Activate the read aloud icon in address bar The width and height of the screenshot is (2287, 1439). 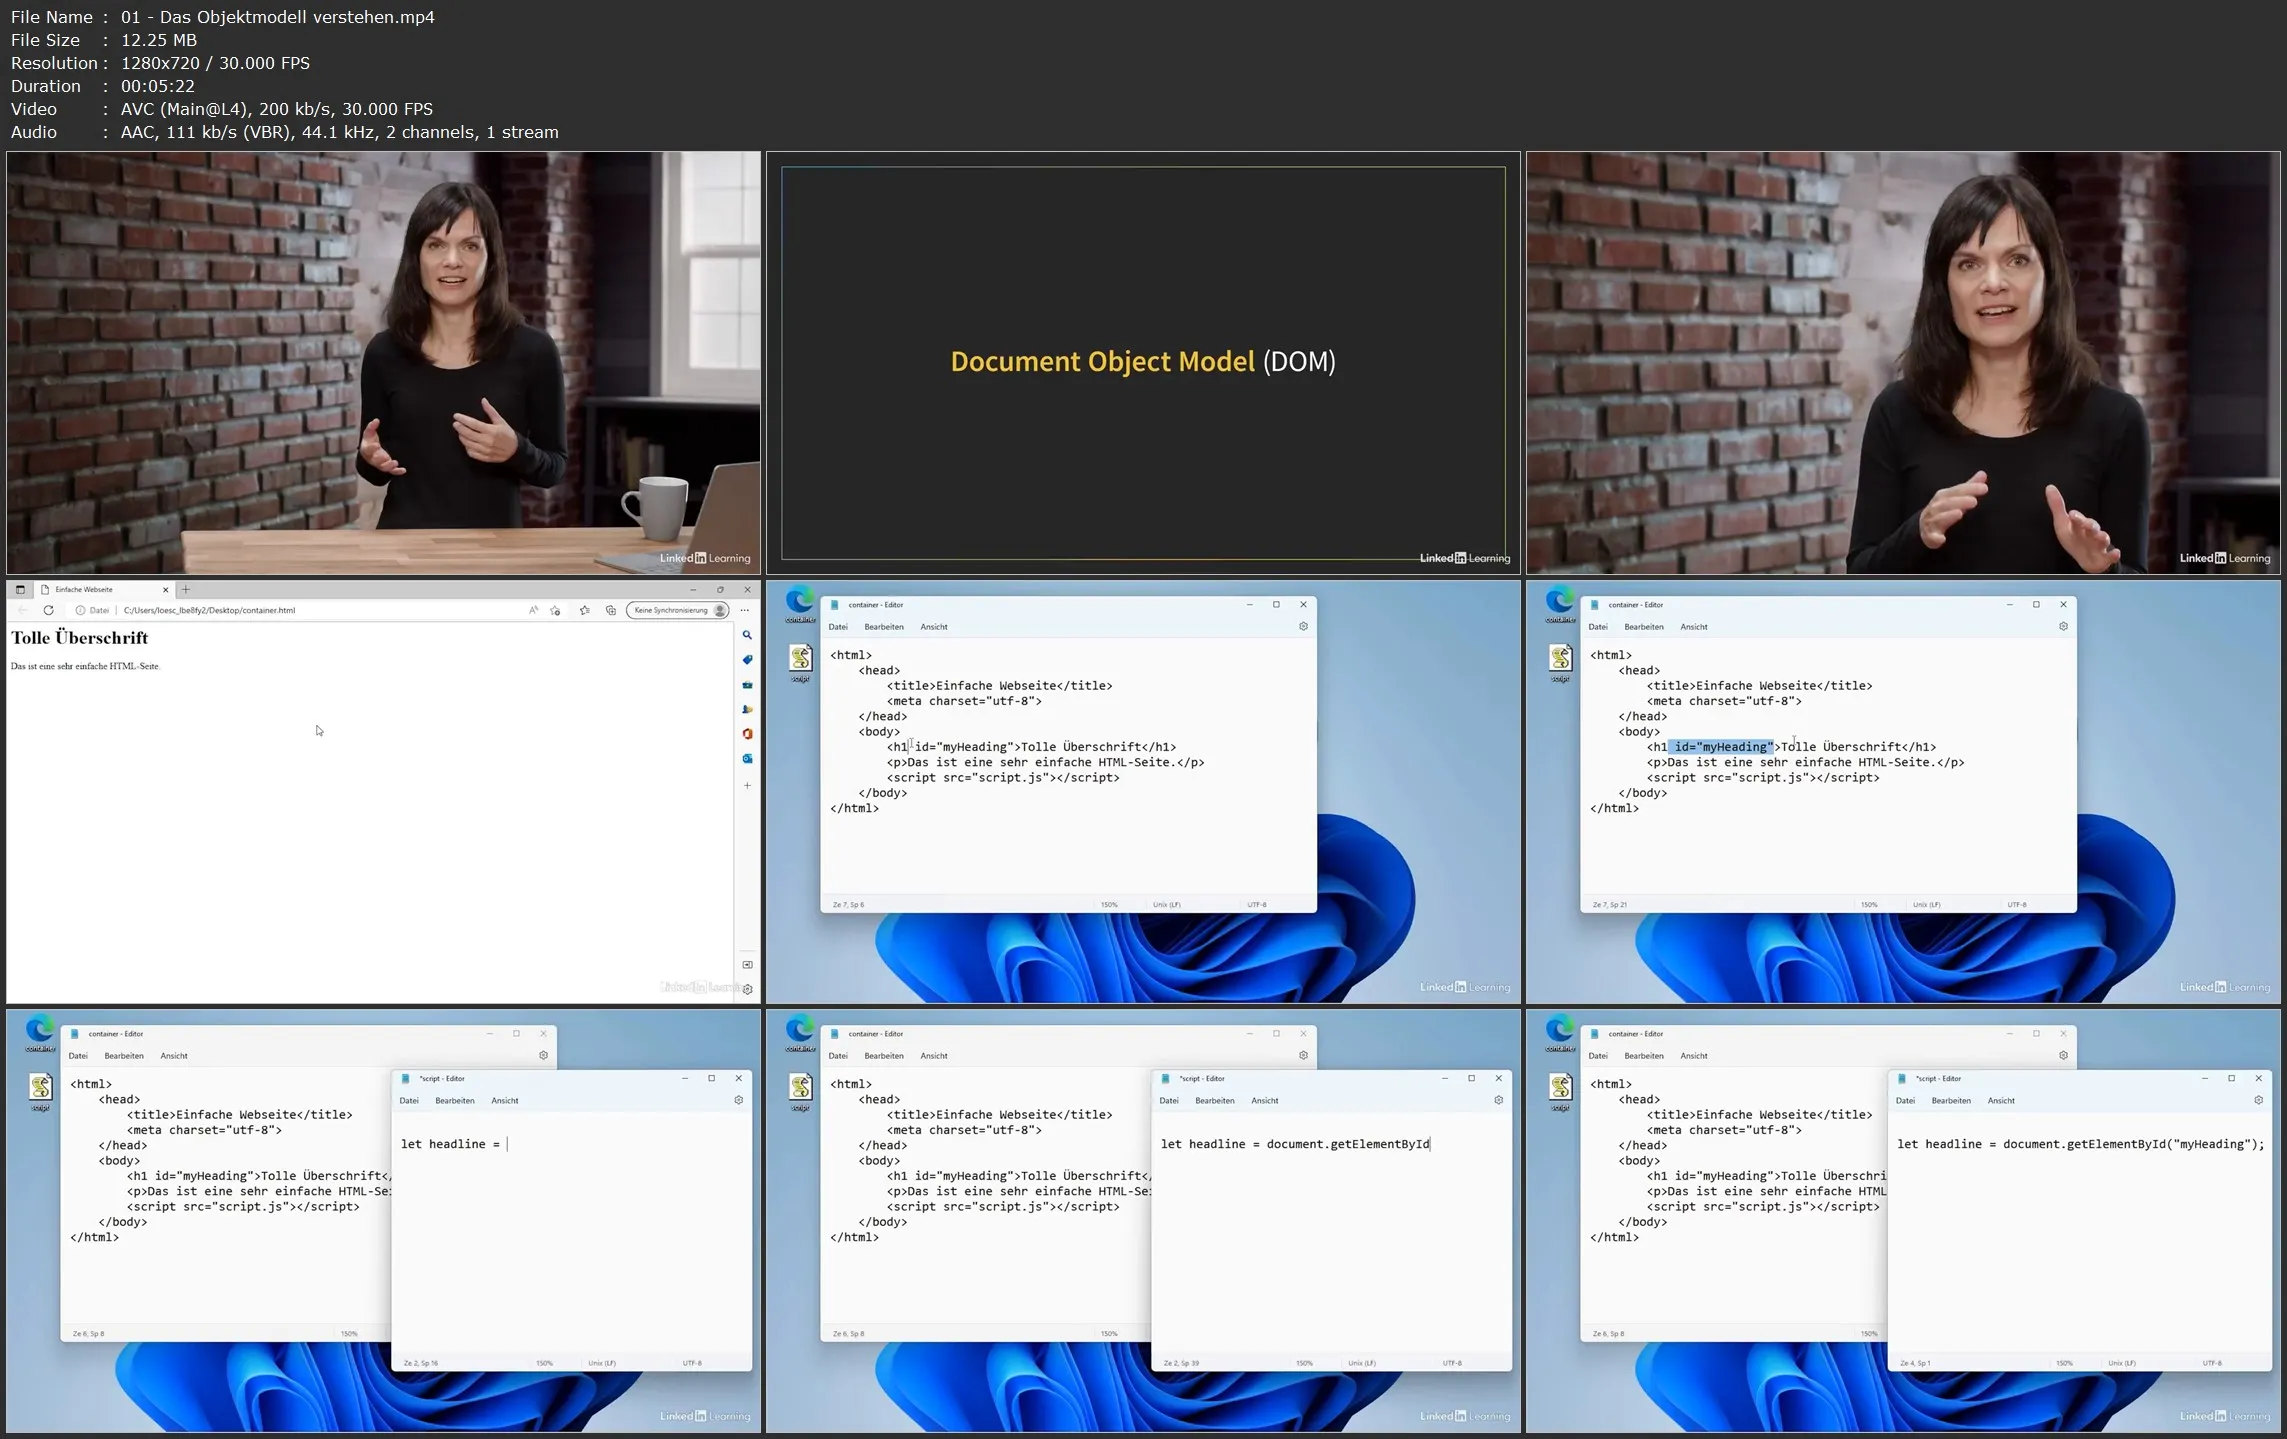533,610
